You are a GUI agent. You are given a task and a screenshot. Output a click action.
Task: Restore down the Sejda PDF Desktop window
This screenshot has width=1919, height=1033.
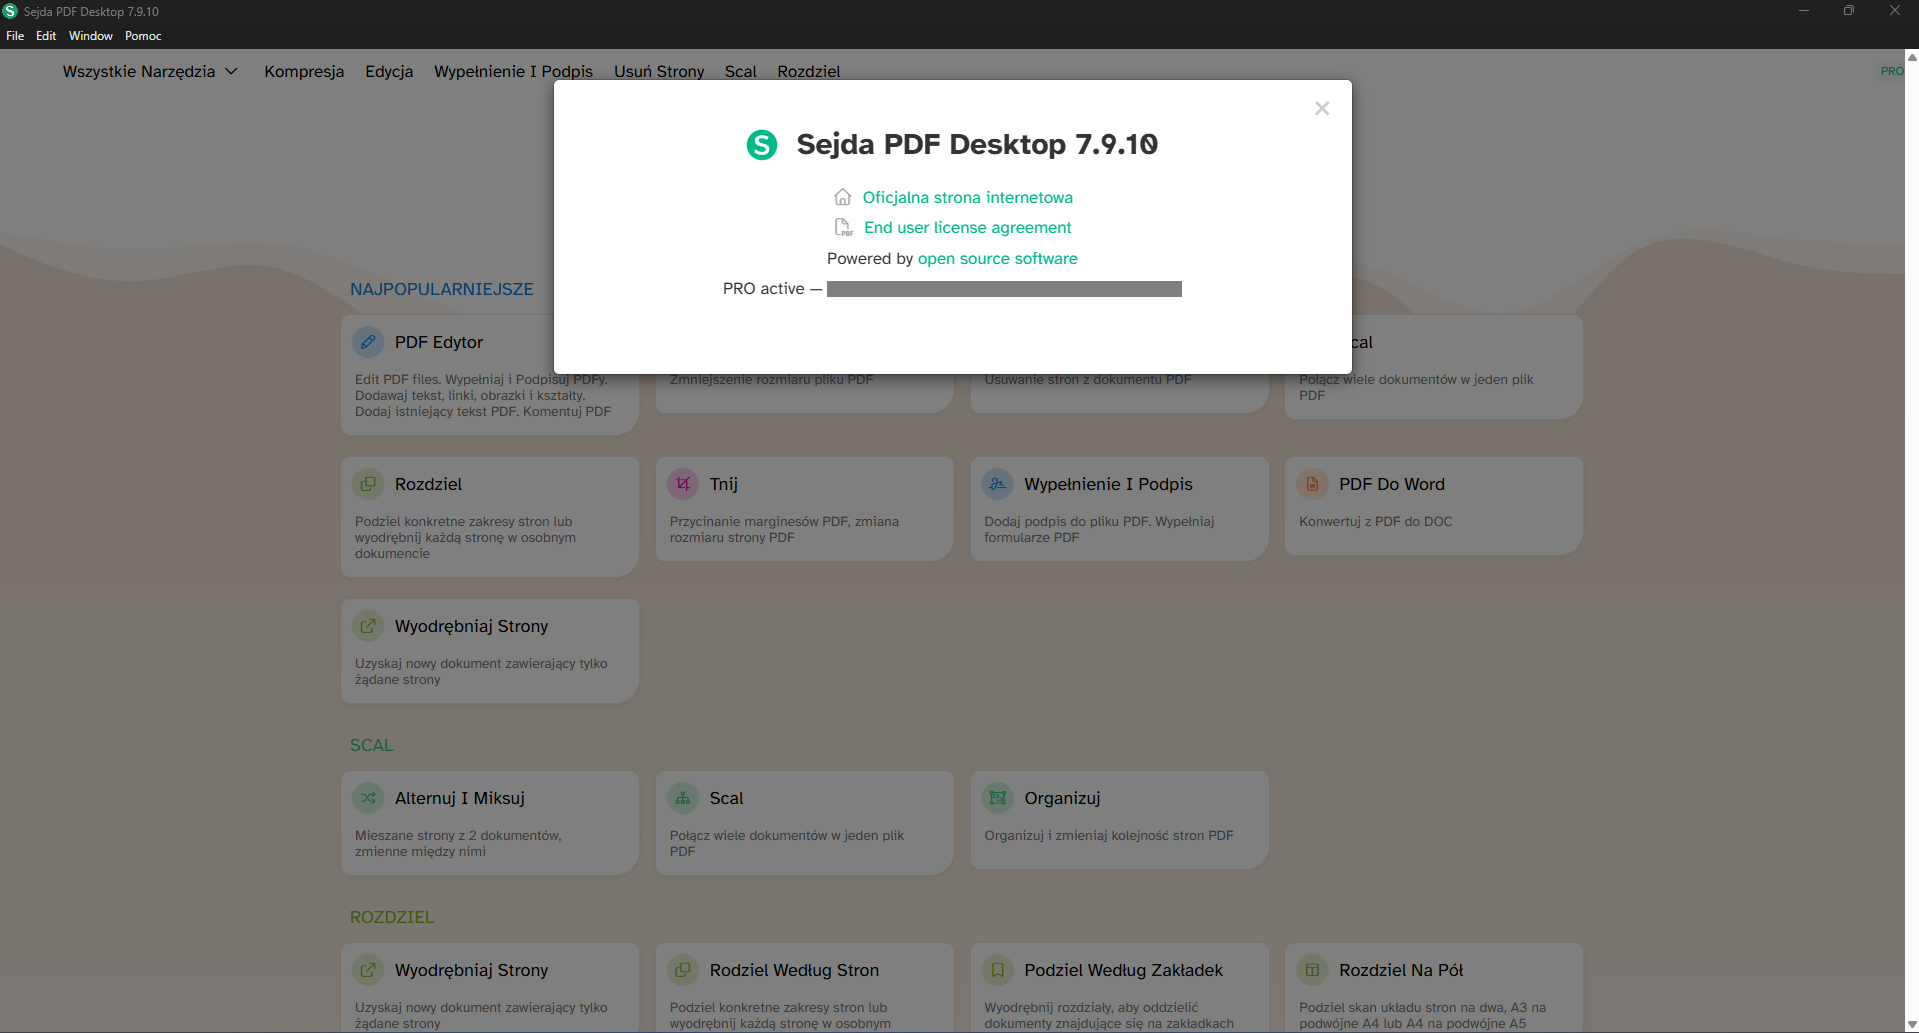pyautogui.click(x=1849, y=11)
